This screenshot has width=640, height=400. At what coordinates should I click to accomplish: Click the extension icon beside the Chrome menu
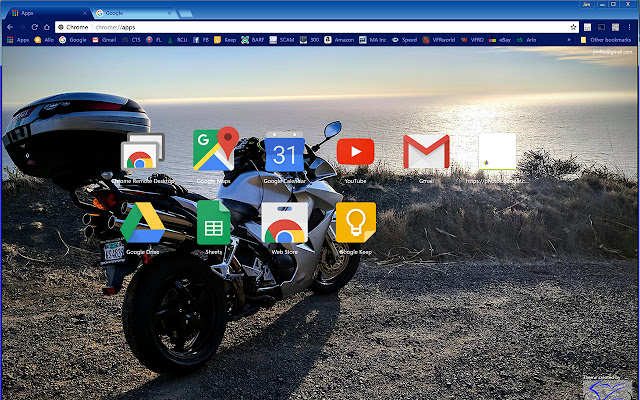point(616,27)
